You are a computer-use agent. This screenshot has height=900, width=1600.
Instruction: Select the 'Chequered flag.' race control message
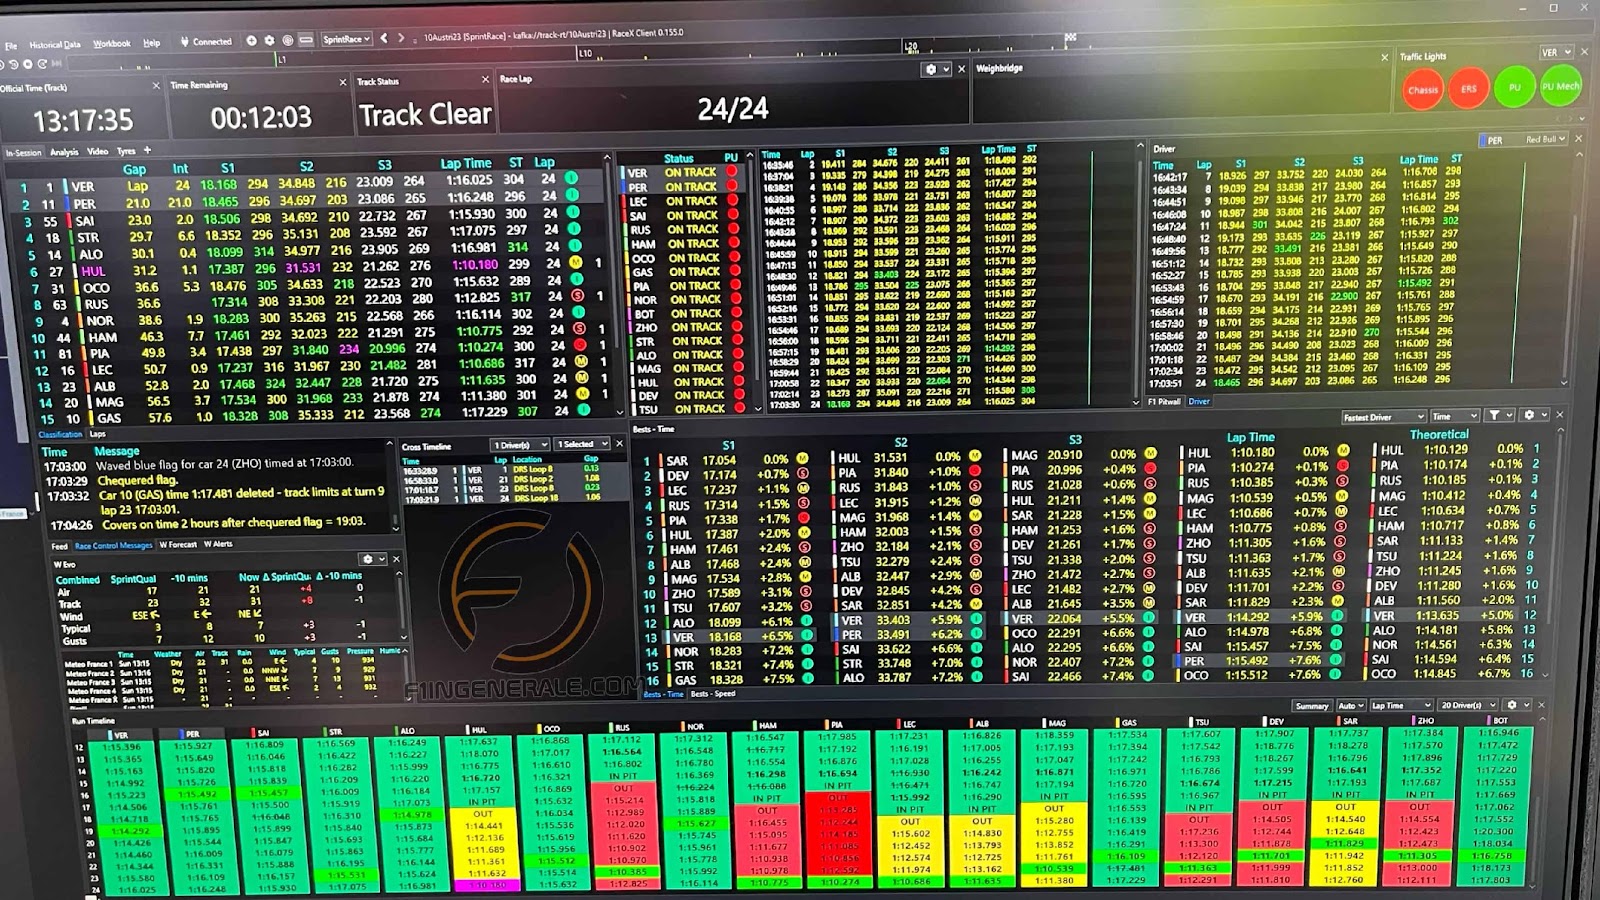point(139,480)
